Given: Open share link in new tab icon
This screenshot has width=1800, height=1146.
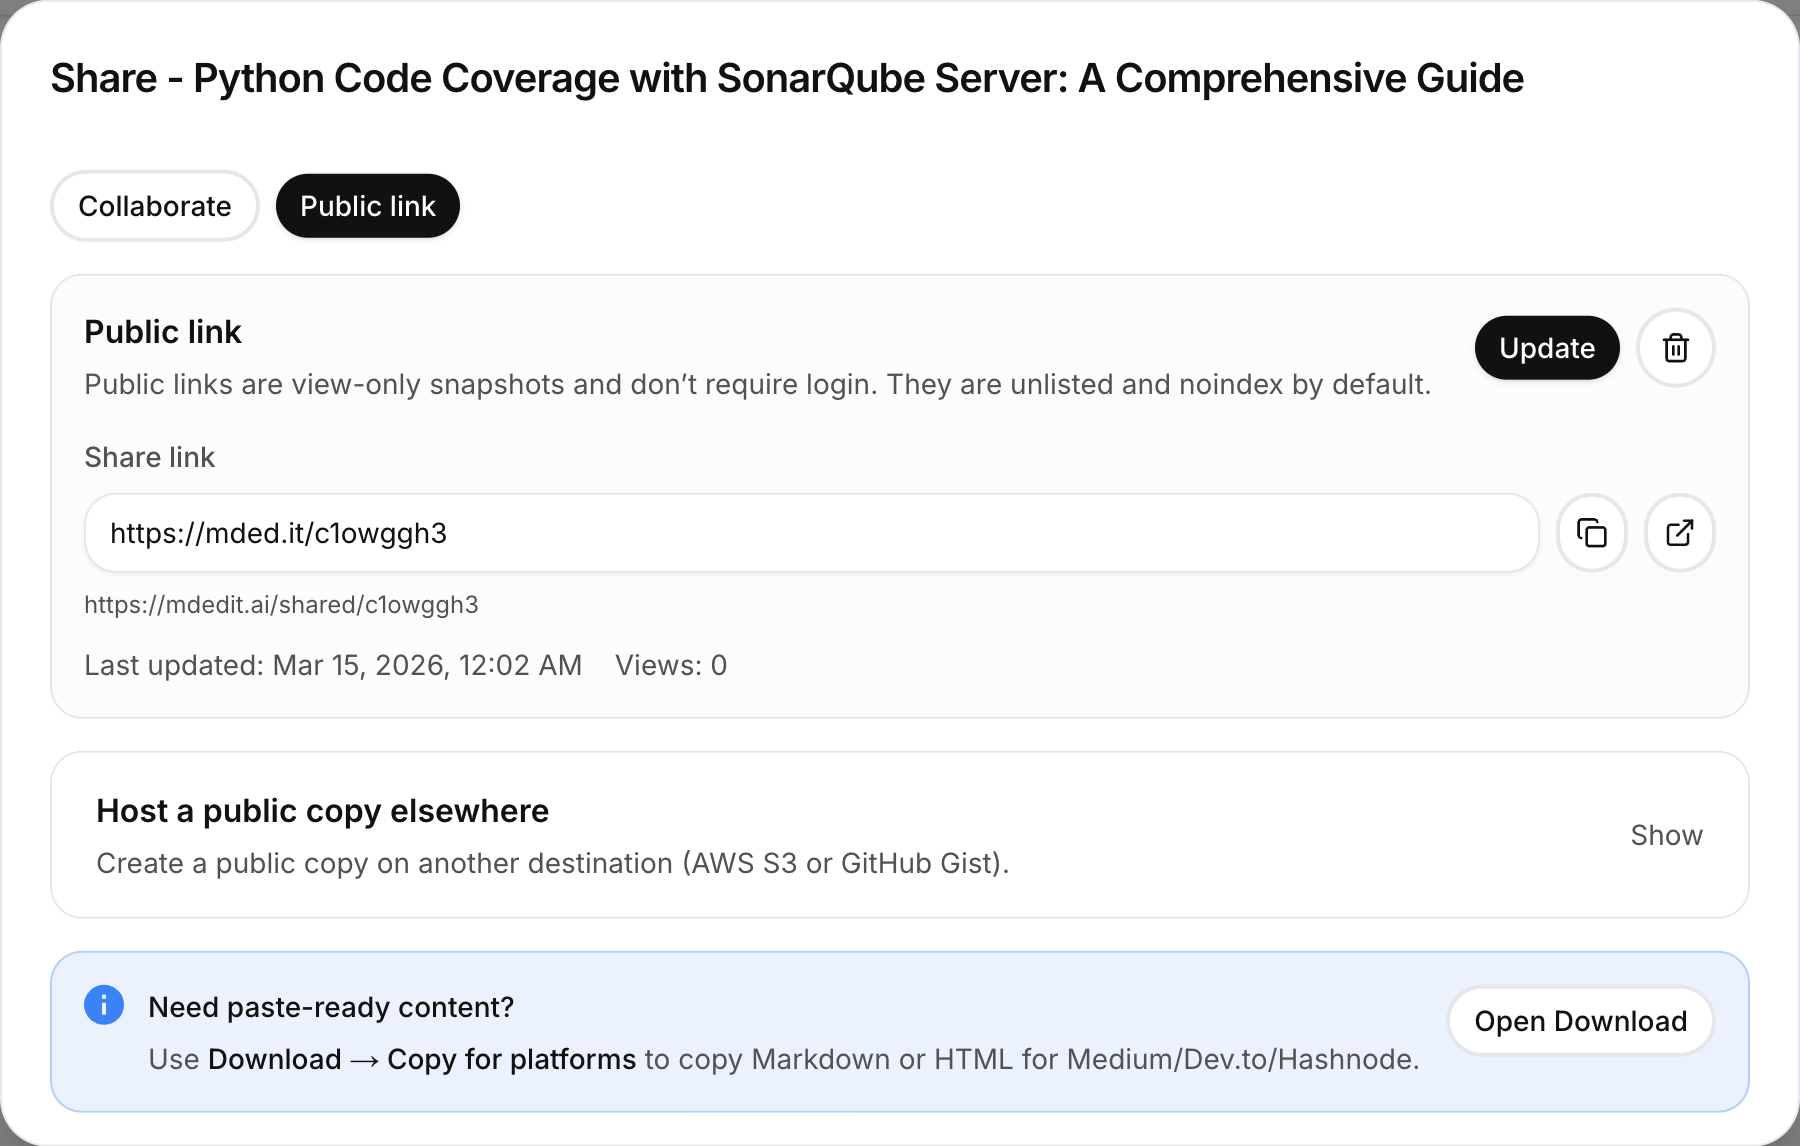Looking at the screenshot, I should [1679, 533].
